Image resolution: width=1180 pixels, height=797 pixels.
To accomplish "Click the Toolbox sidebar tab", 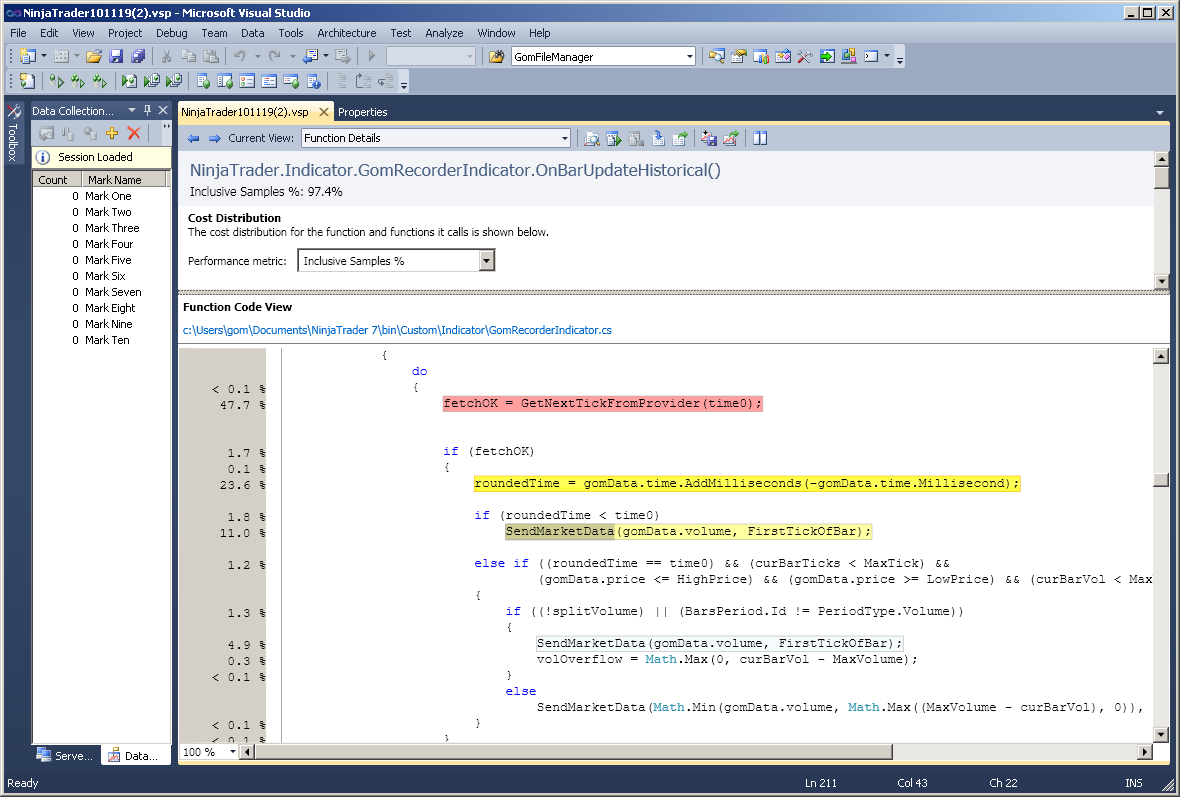I will 13,133.
